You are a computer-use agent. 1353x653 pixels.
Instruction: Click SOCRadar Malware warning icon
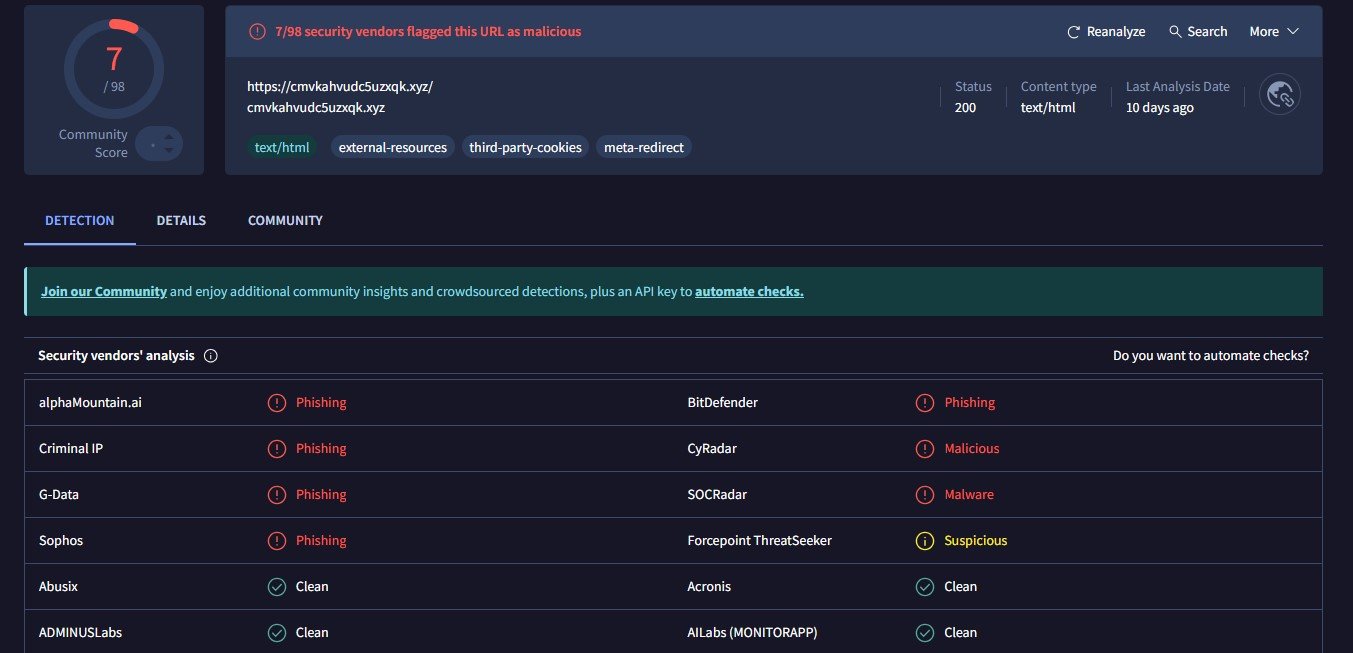(925, 495)
